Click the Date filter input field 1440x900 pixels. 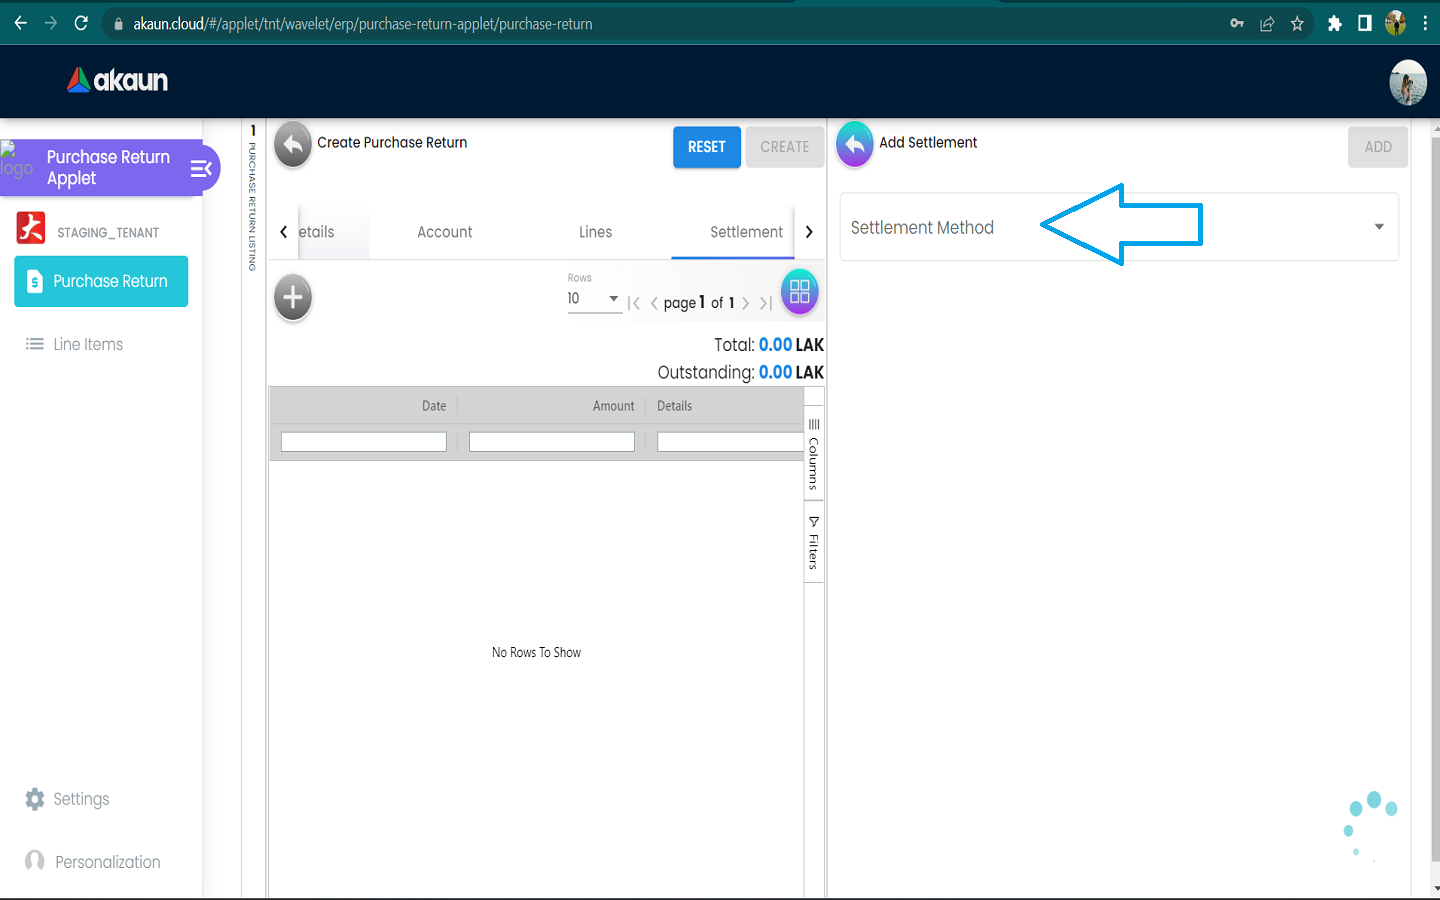click(x=364, y=442)
